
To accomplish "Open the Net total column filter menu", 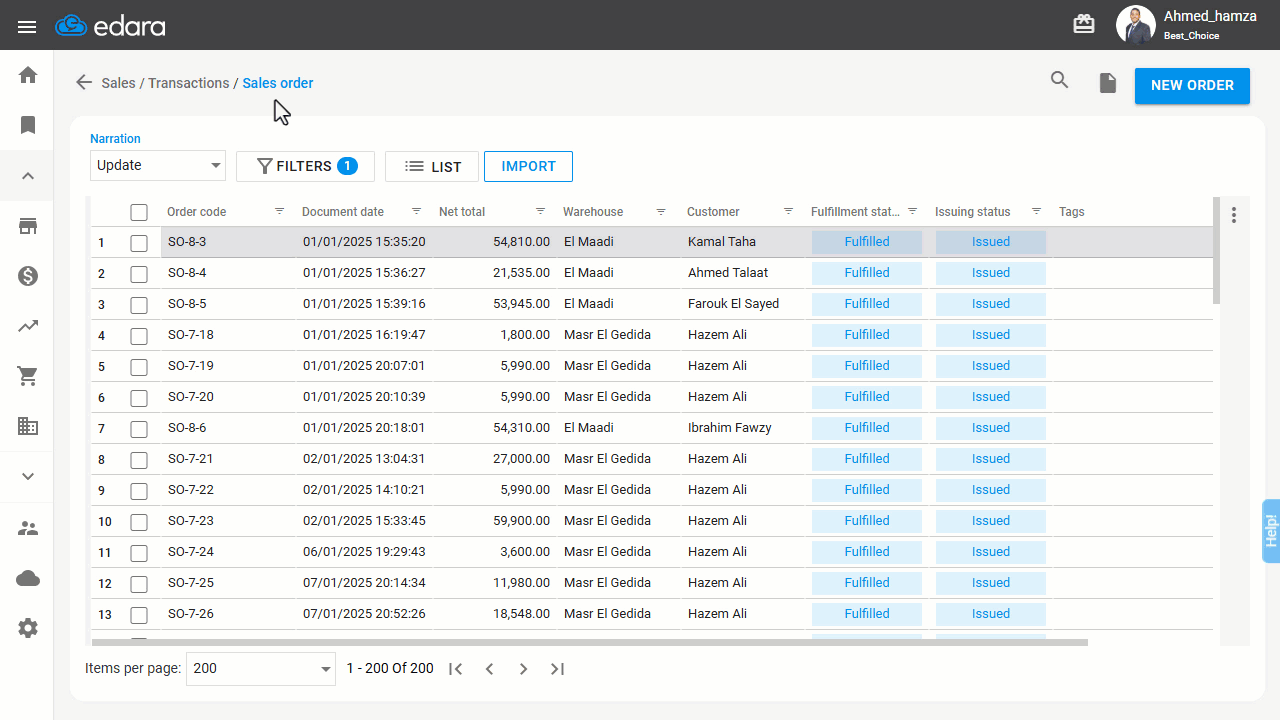I will tap(541, 211).
